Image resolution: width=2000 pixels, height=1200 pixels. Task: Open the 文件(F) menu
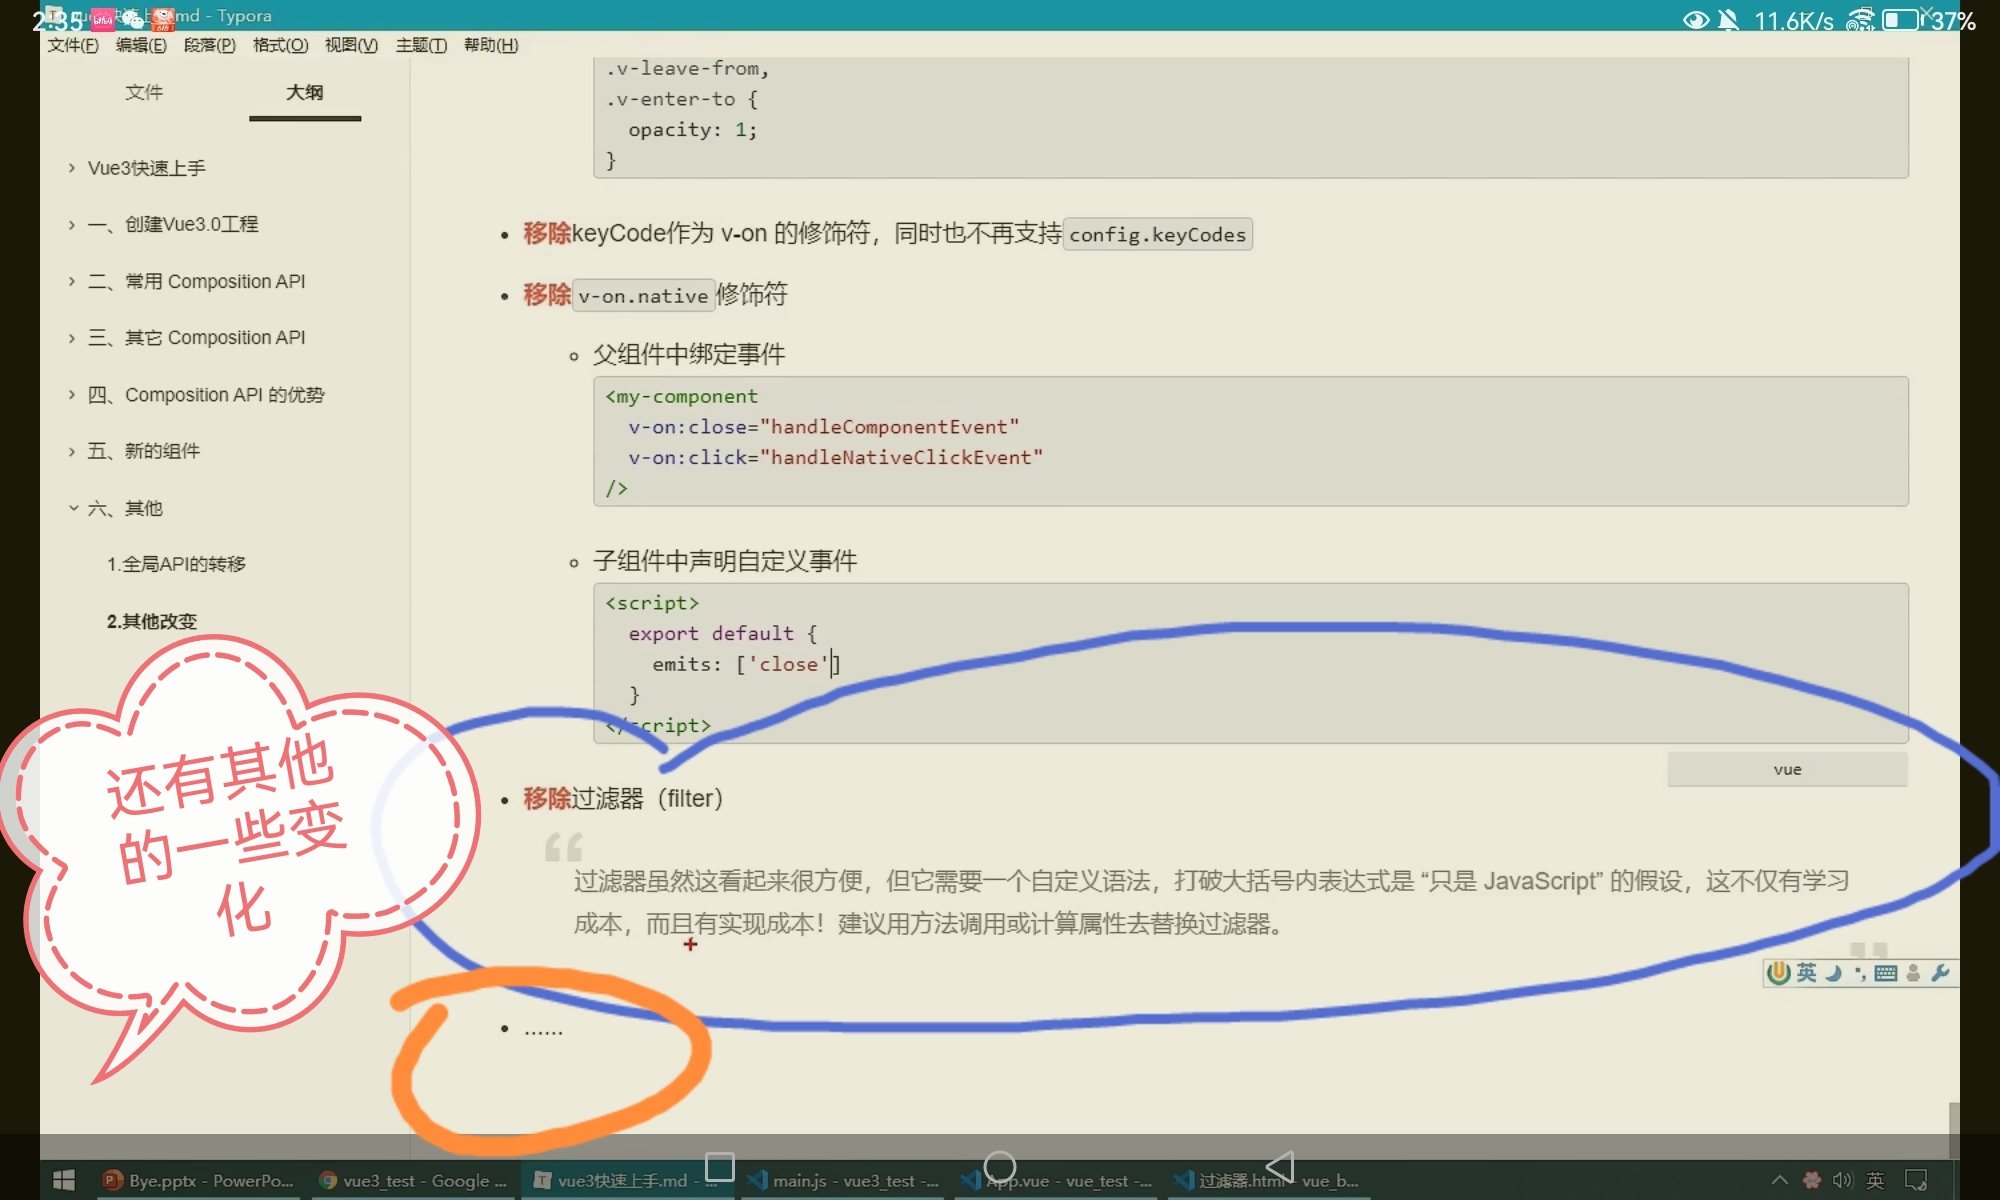(x=73, y=45)
